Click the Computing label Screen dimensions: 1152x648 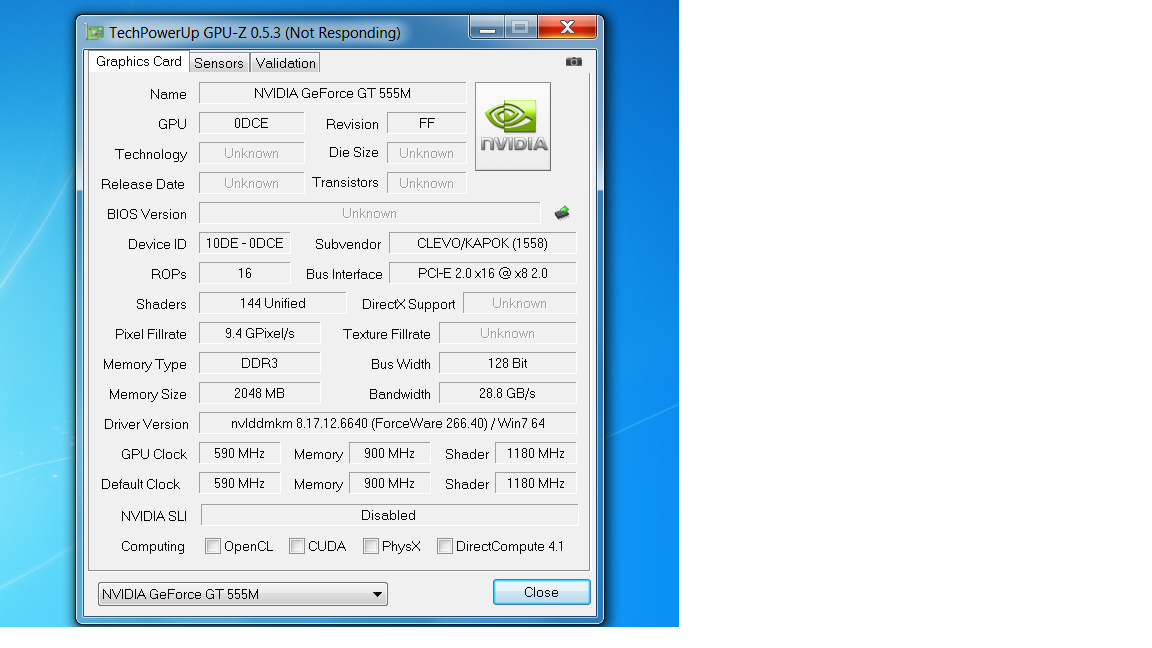(x=153, y=547)
